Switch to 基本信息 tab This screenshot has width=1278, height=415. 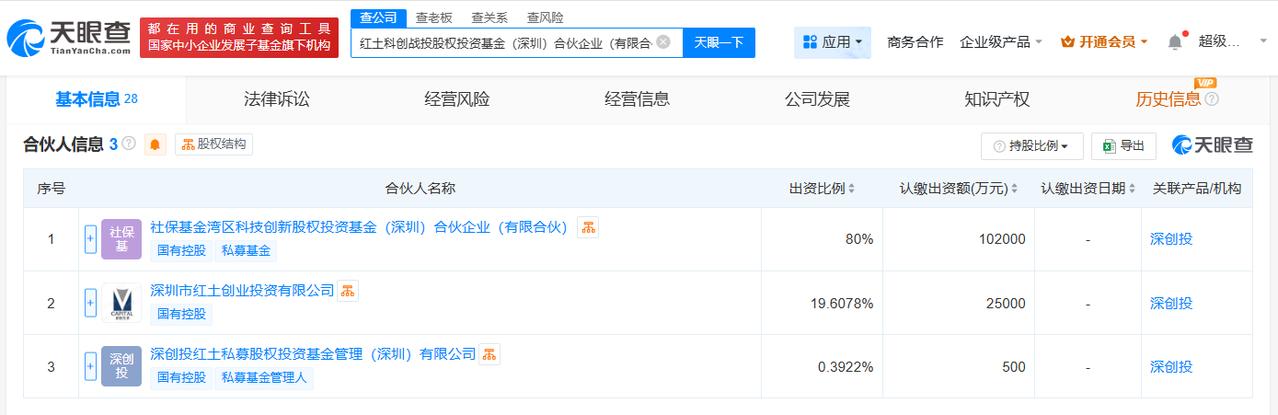(96, 99)
